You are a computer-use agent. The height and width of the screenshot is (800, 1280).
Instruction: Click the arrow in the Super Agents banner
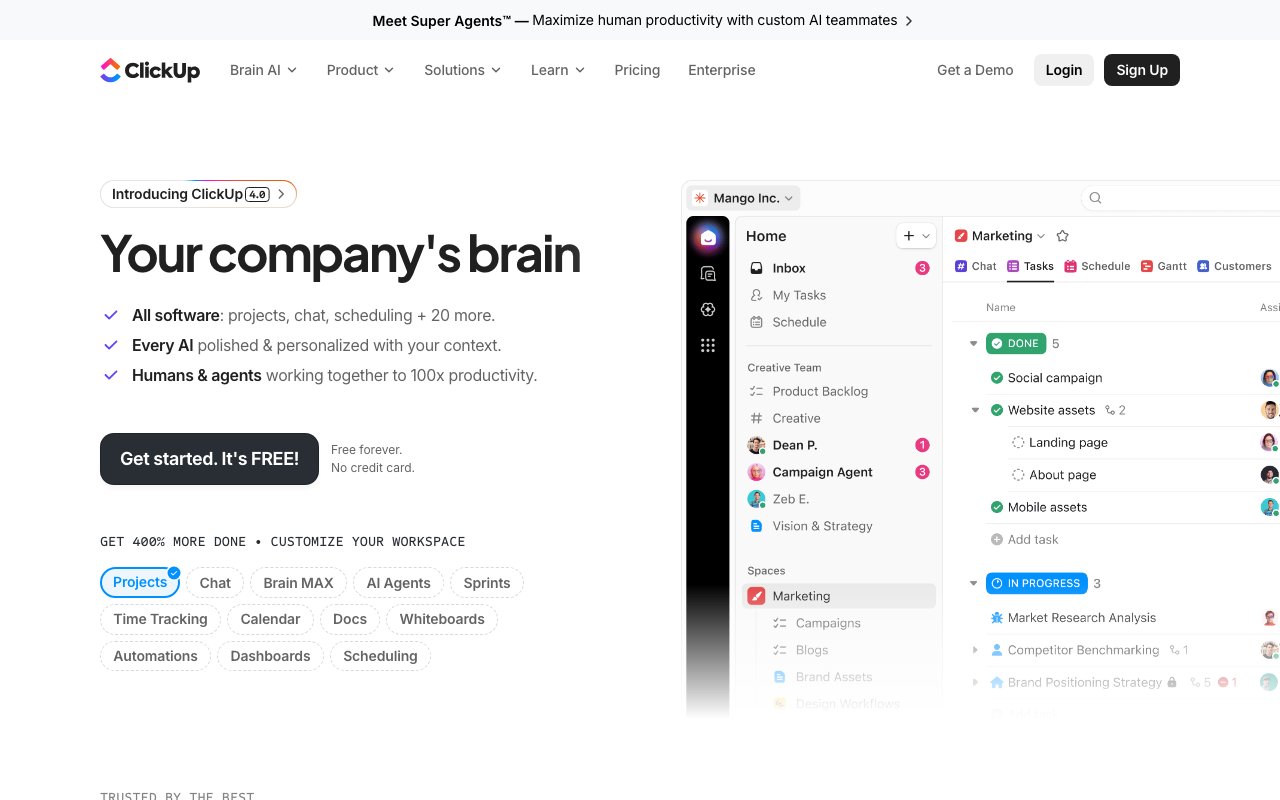908,21
